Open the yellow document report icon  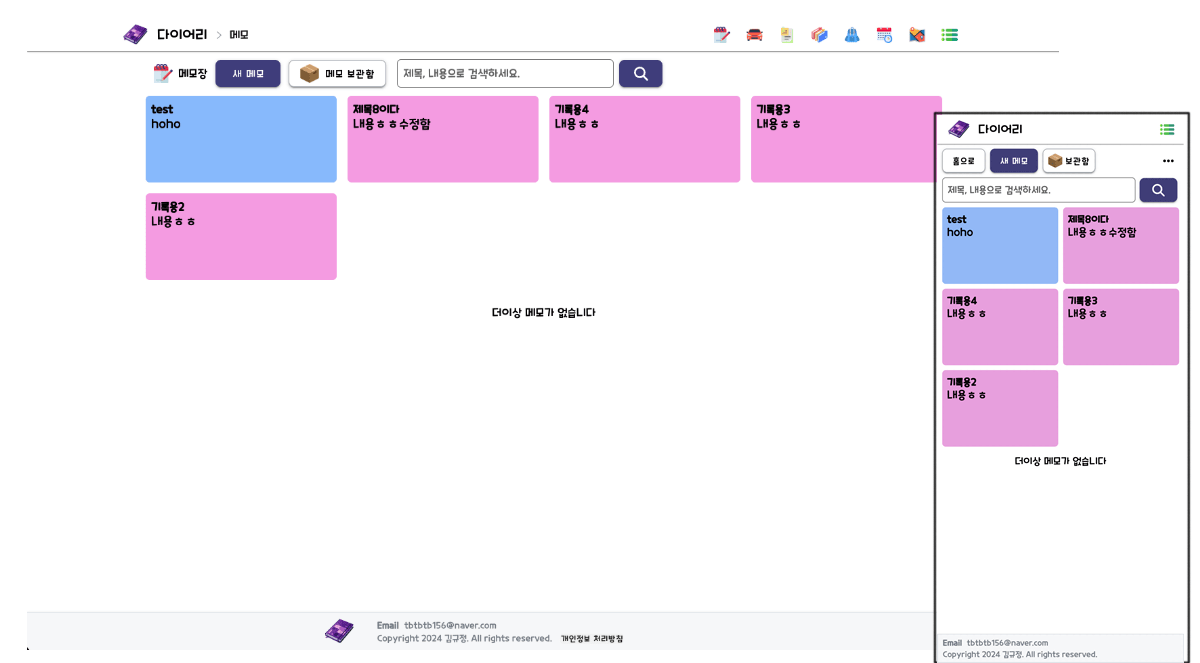pos(787,35)
